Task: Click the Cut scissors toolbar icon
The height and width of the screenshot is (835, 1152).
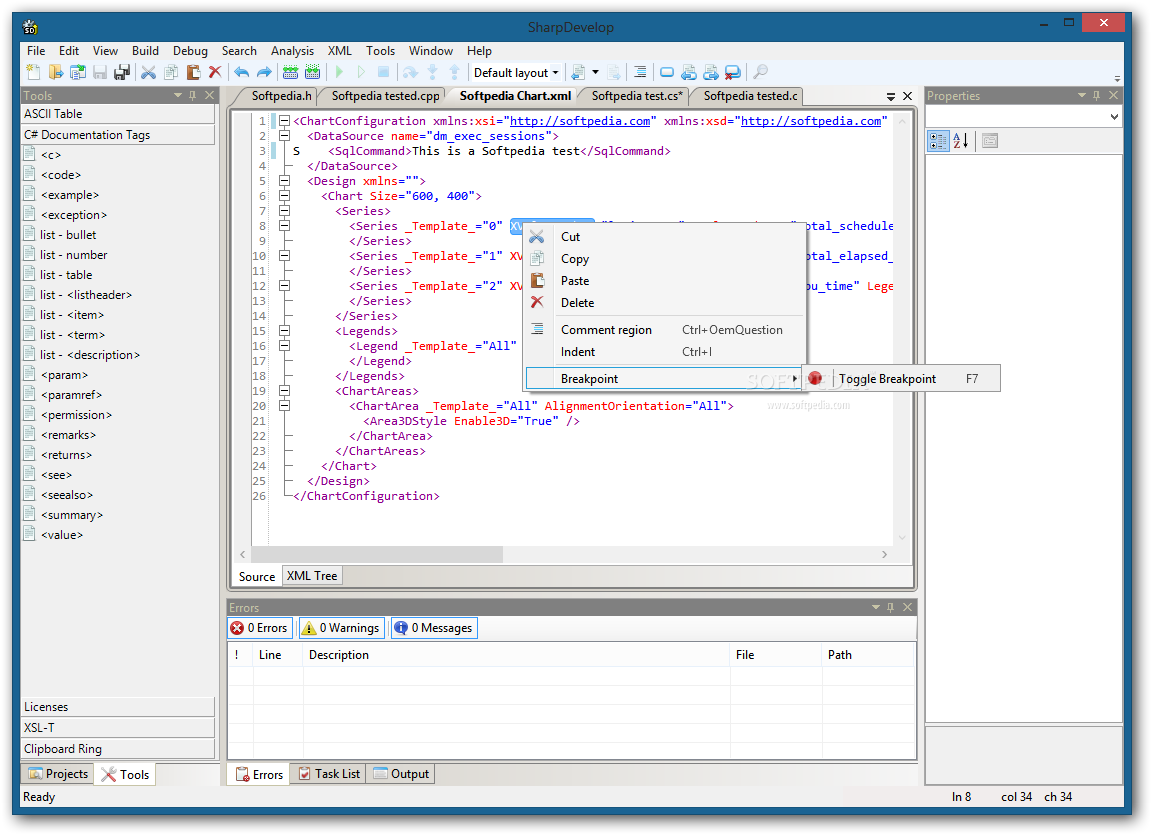Action: pos(148,72)
